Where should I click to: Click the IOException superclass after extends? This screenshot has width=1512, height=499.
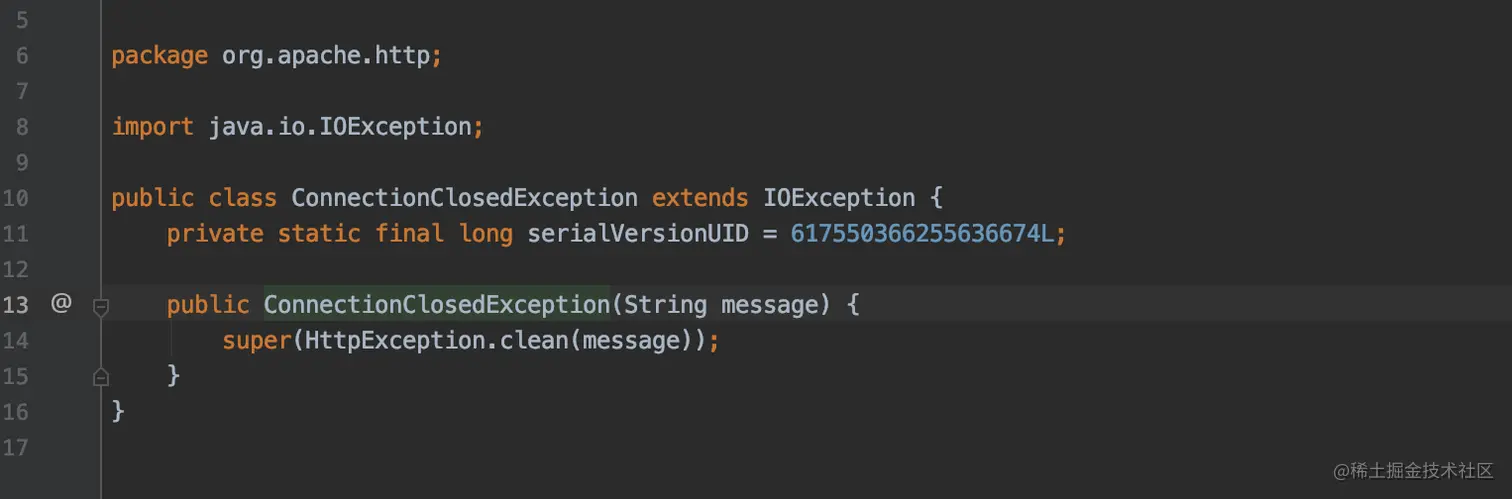[838, 198]
